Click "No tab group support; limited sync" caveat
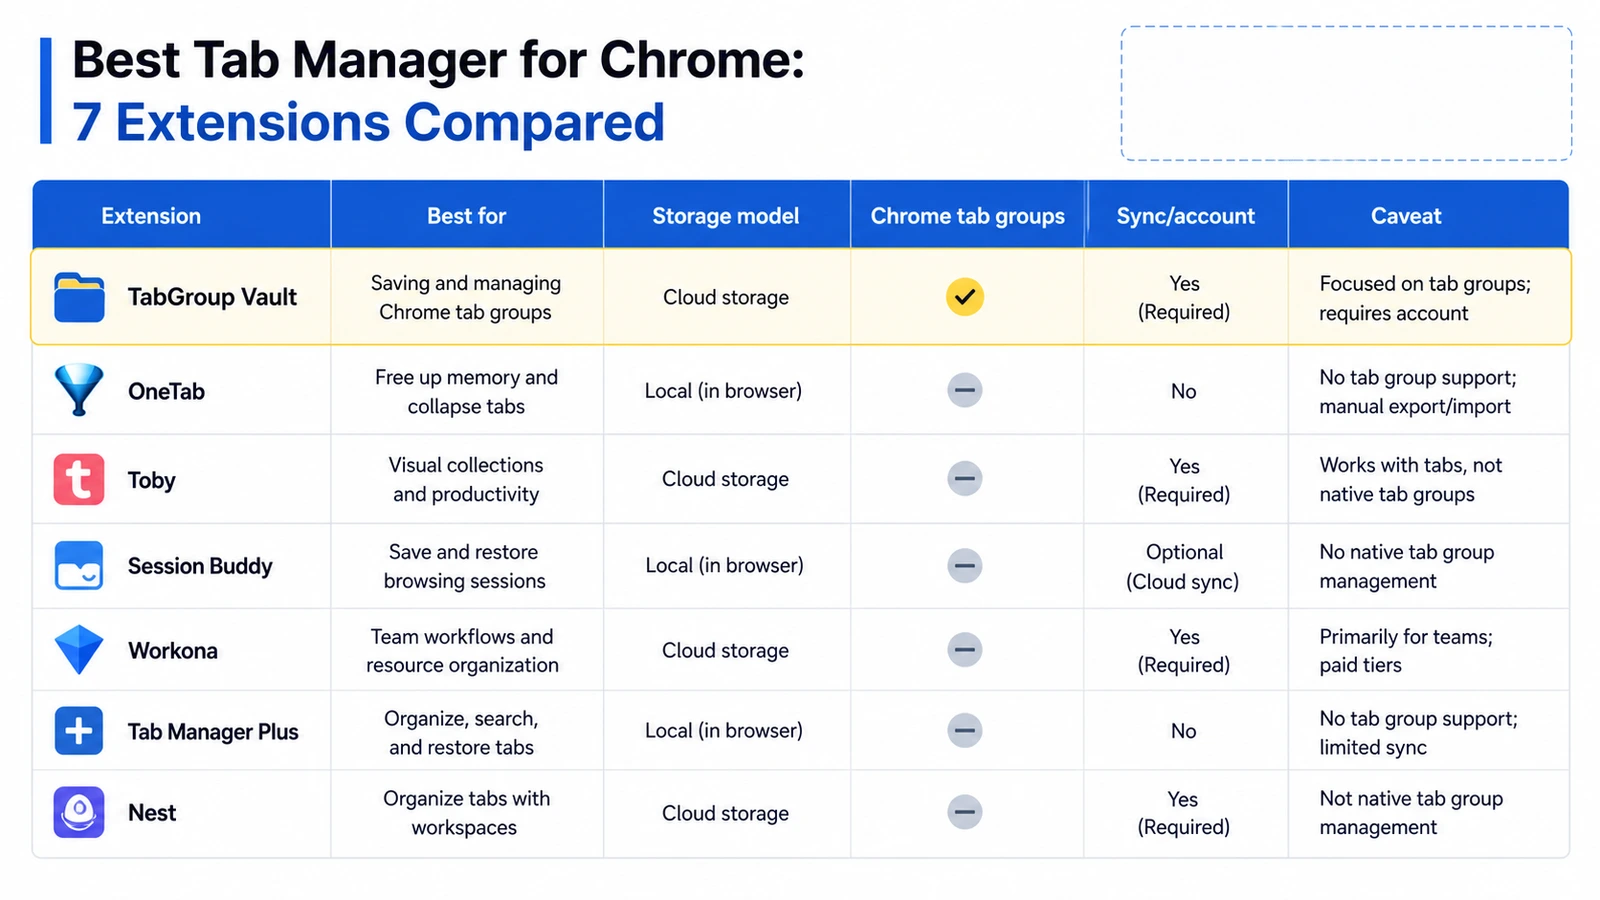The image size is (1600, 900). [x=1418, y=732]
